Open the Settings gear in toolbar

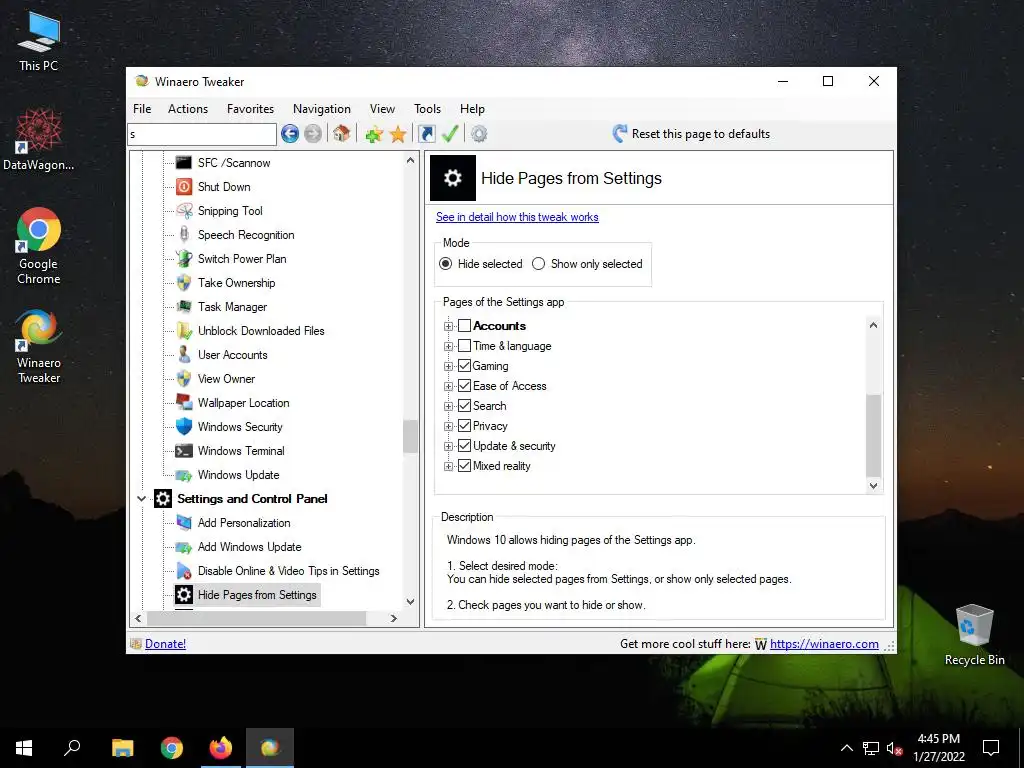tap(479, 134)
